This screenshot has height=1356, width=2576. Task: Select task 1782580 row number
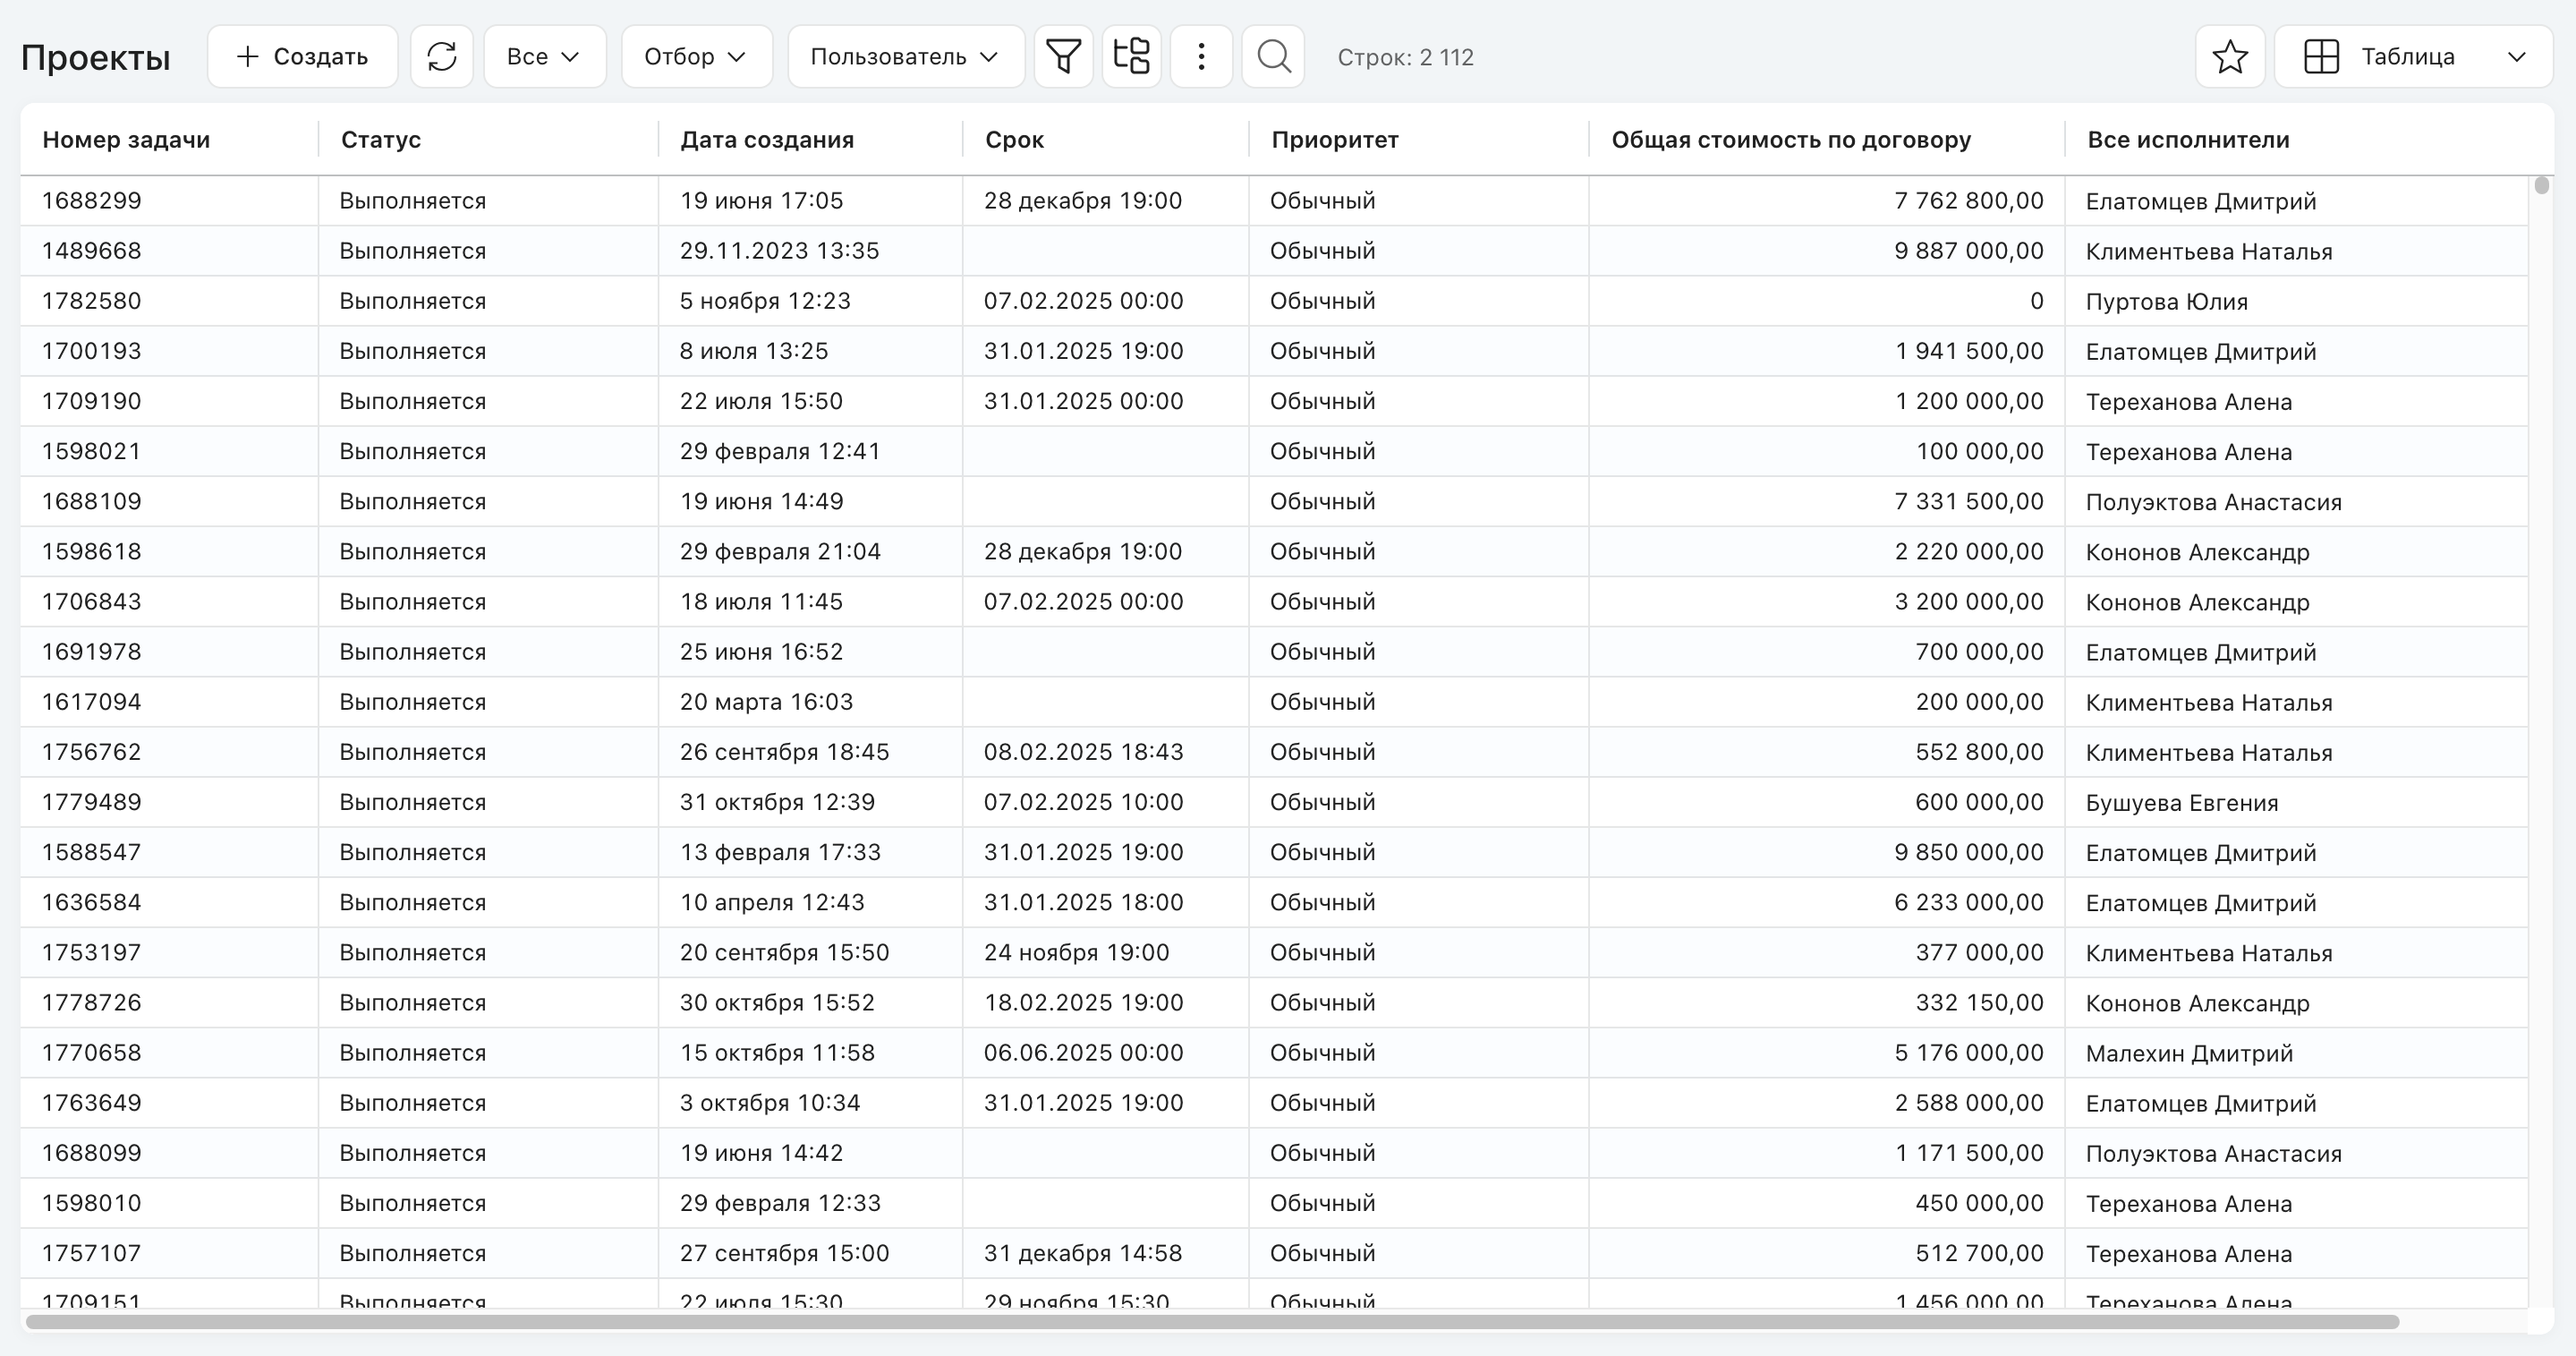[92, 301]
